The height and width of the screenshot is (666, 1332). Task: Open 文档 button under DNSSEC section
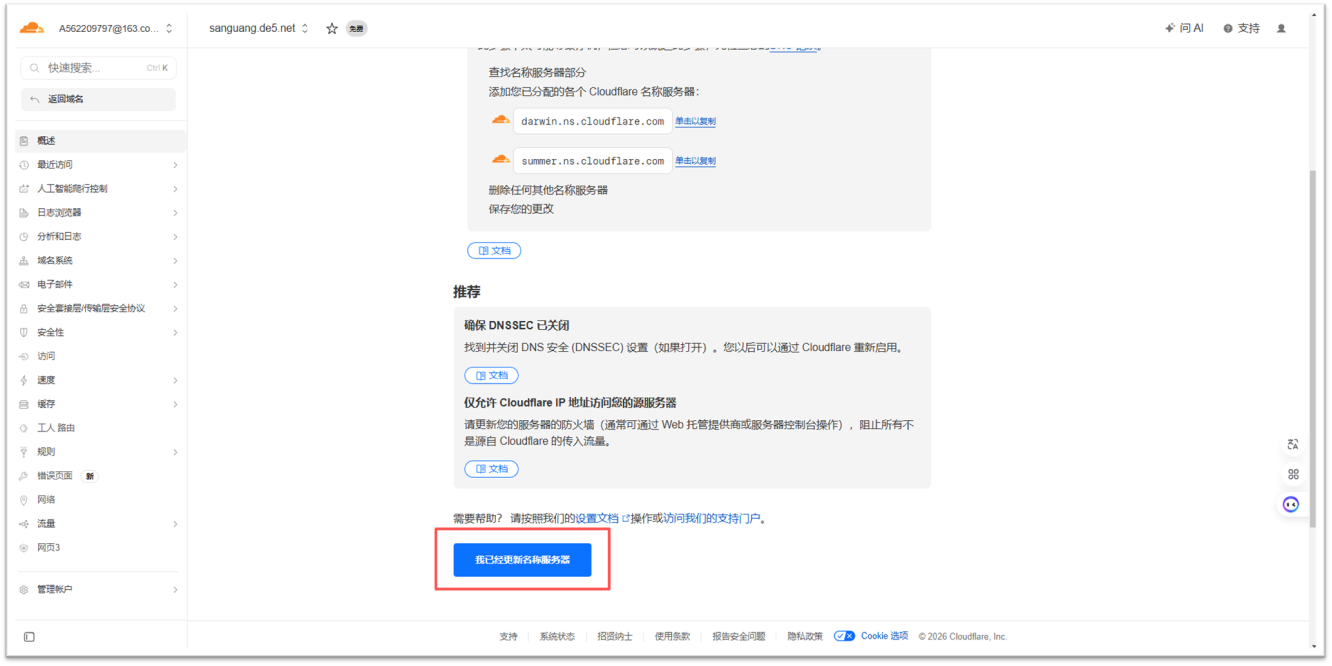492,376
